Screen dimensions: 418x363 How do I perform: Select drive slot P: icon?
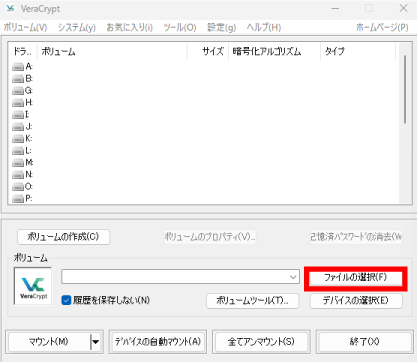18,199
